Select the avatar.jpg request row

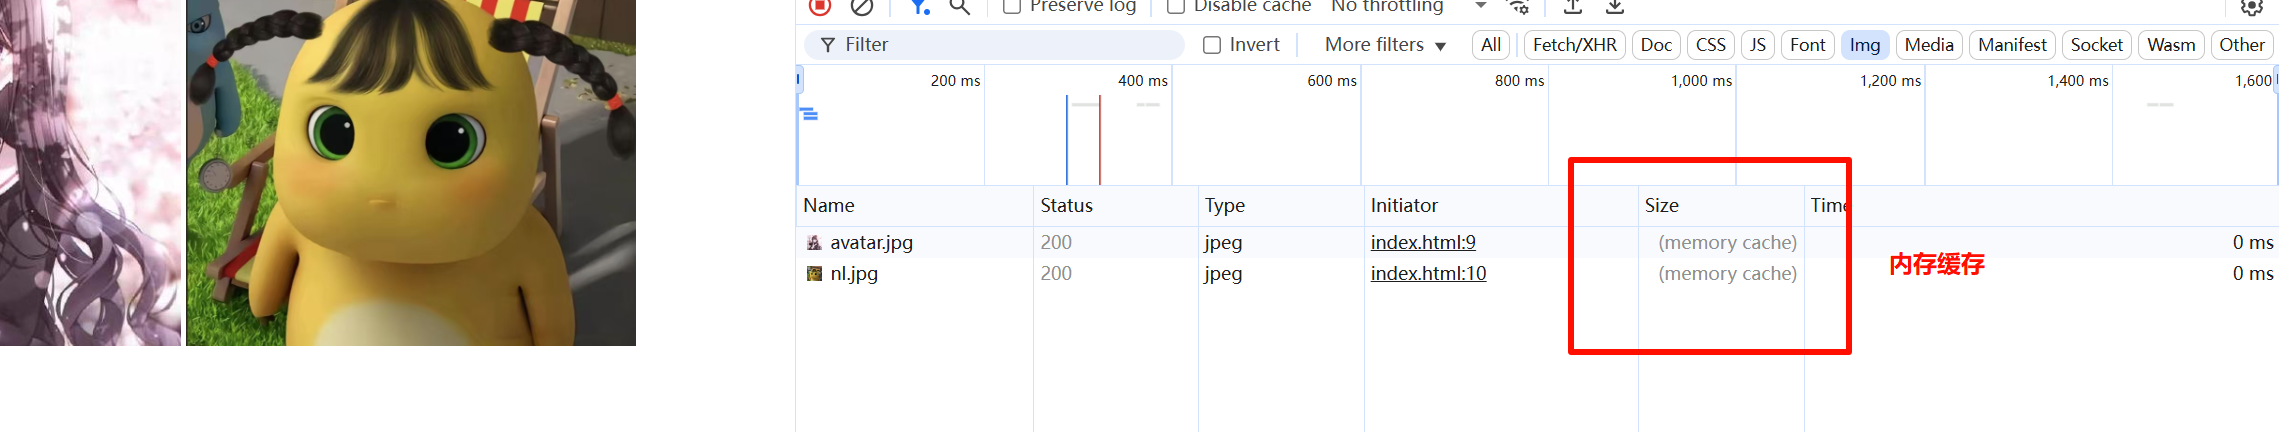pyautogui.click(x=1537, y=242)
